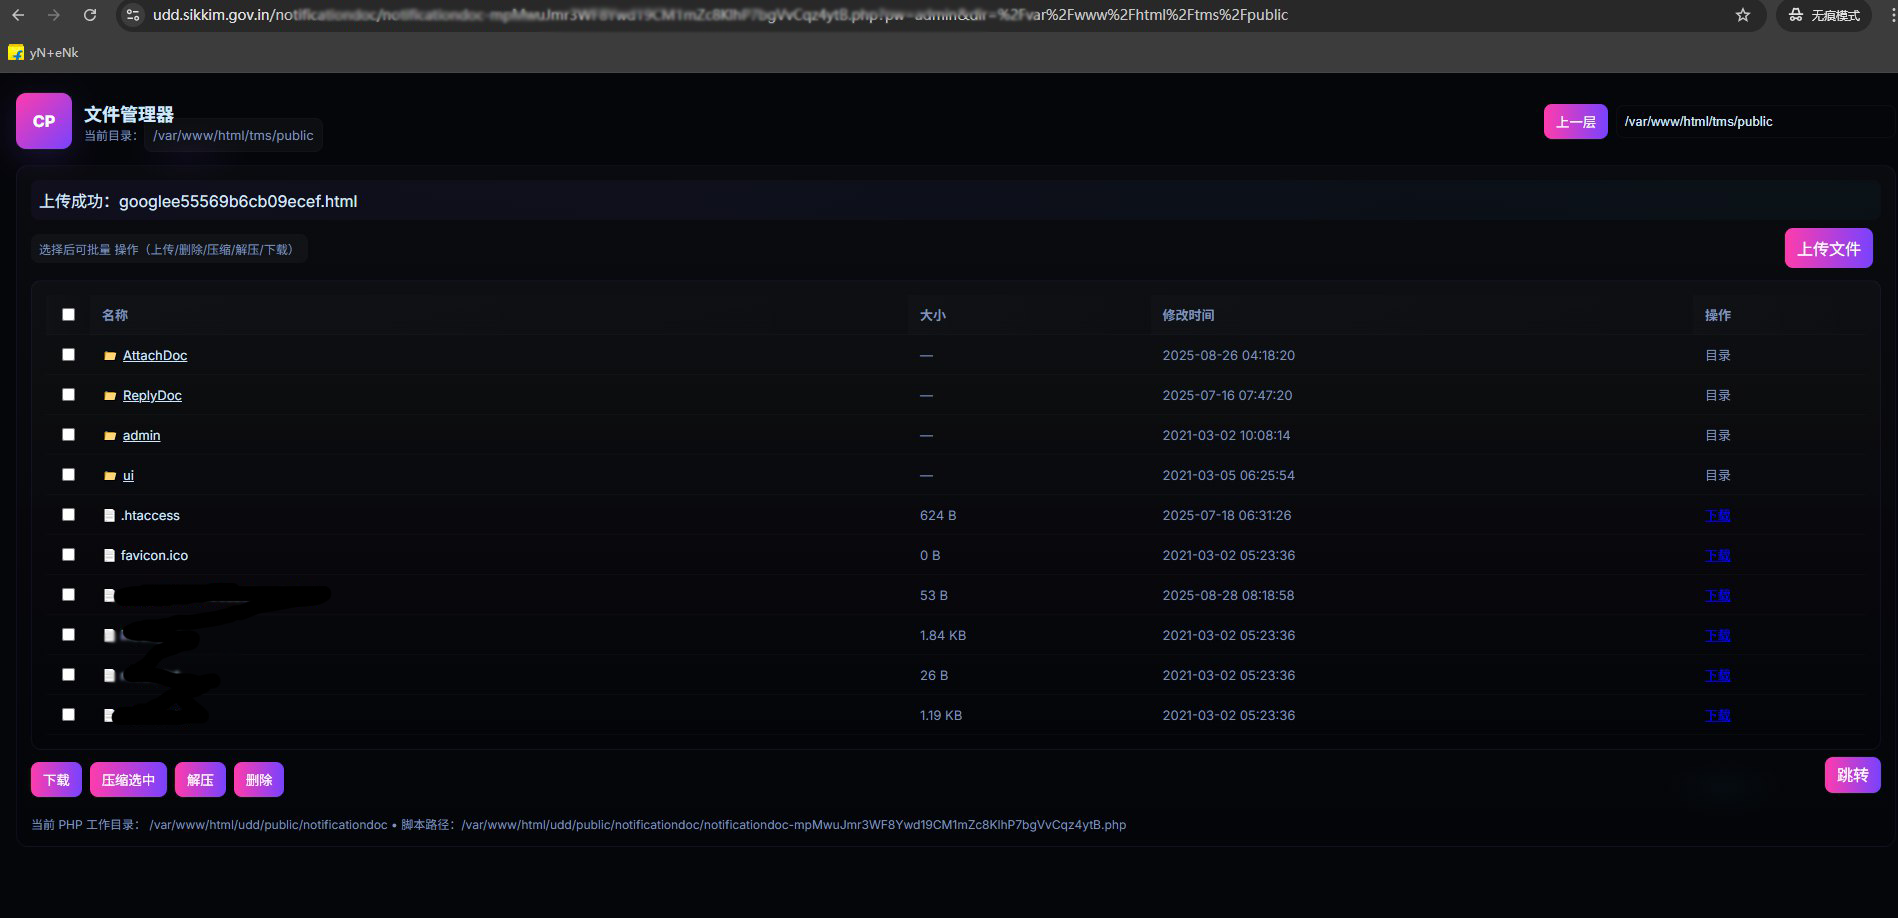Click the 上一层 parent directory button

coord(1575,122)
